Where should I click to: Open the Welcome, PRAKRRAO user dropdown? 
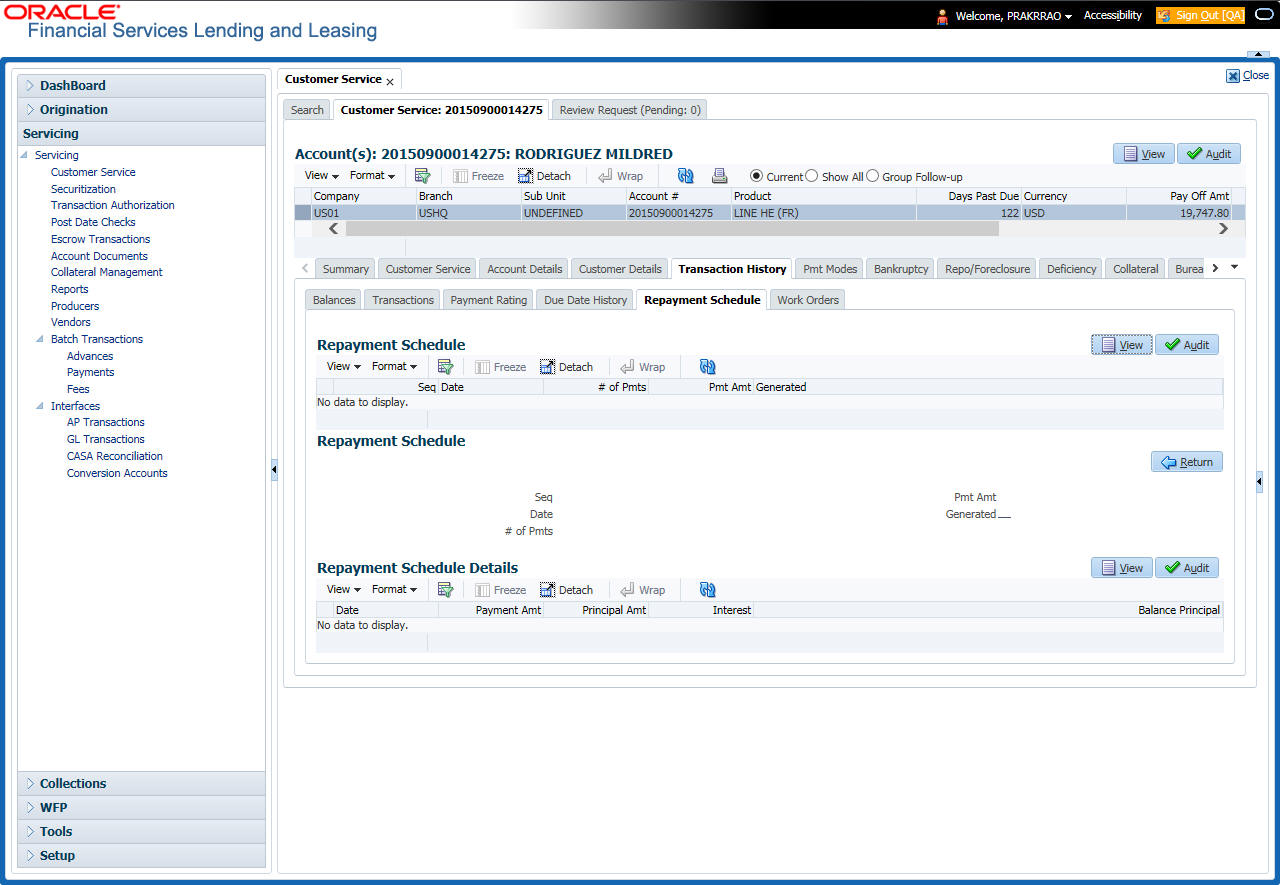[1013, 16]
